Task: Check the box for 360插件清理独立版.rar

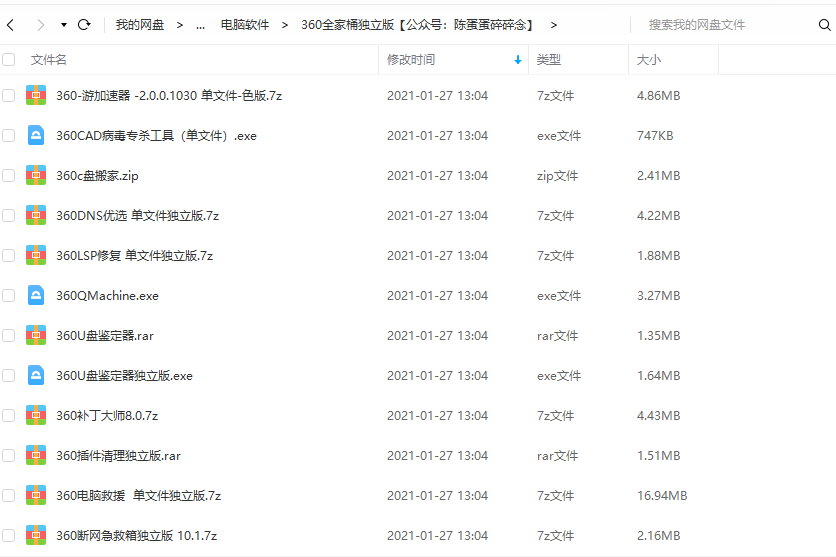Action: tap(9, 455)
